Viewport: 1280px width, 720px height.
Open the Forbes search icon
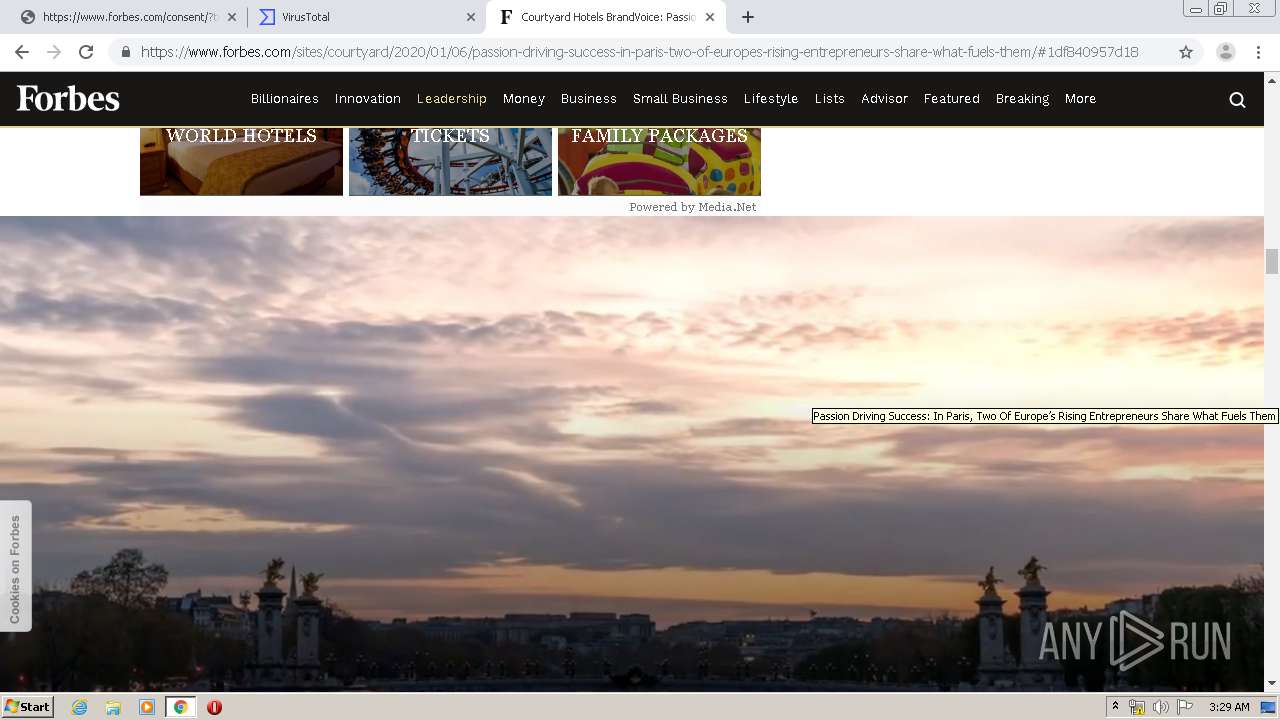(1237, 99)
